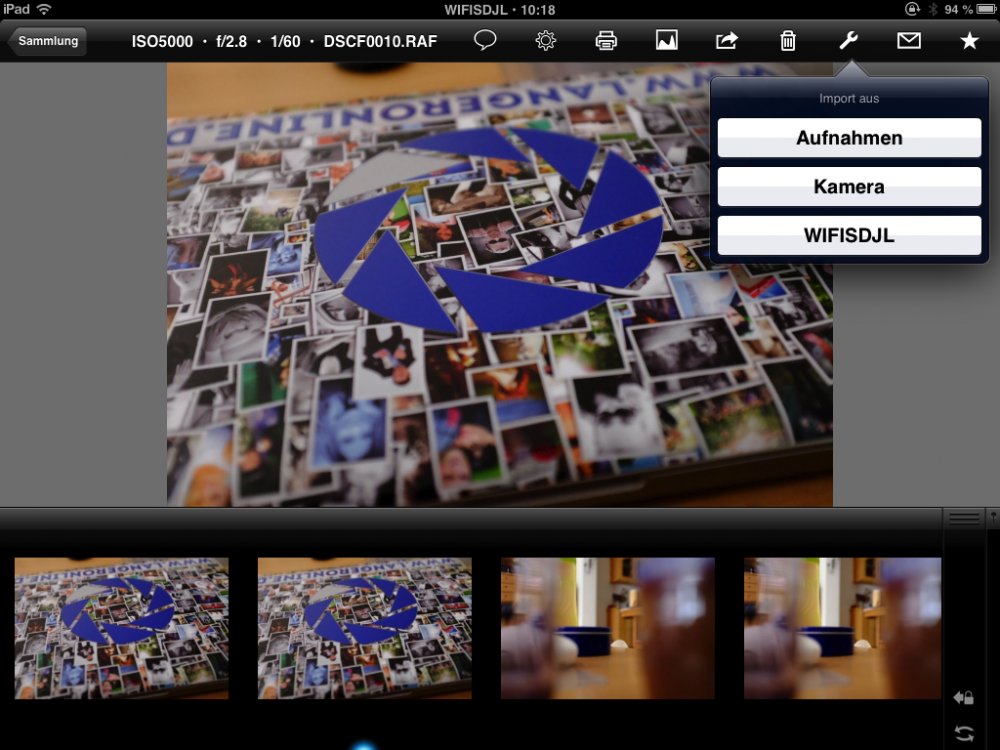Screen dimensions: 1000x750
Task: Open the gear settings icon
Action: (545, 41)
